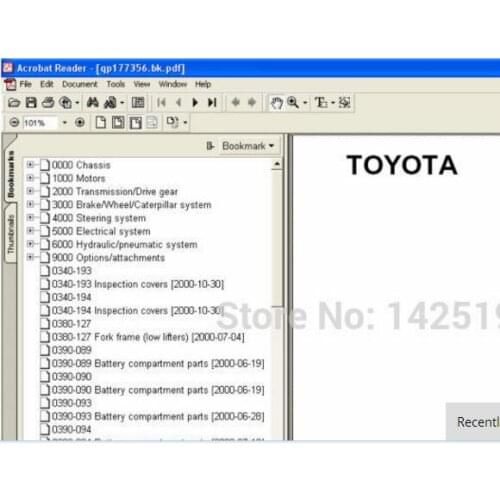Click the Print icon in toolbar
The width and height of the screenshot is (500, 500).
48,103
